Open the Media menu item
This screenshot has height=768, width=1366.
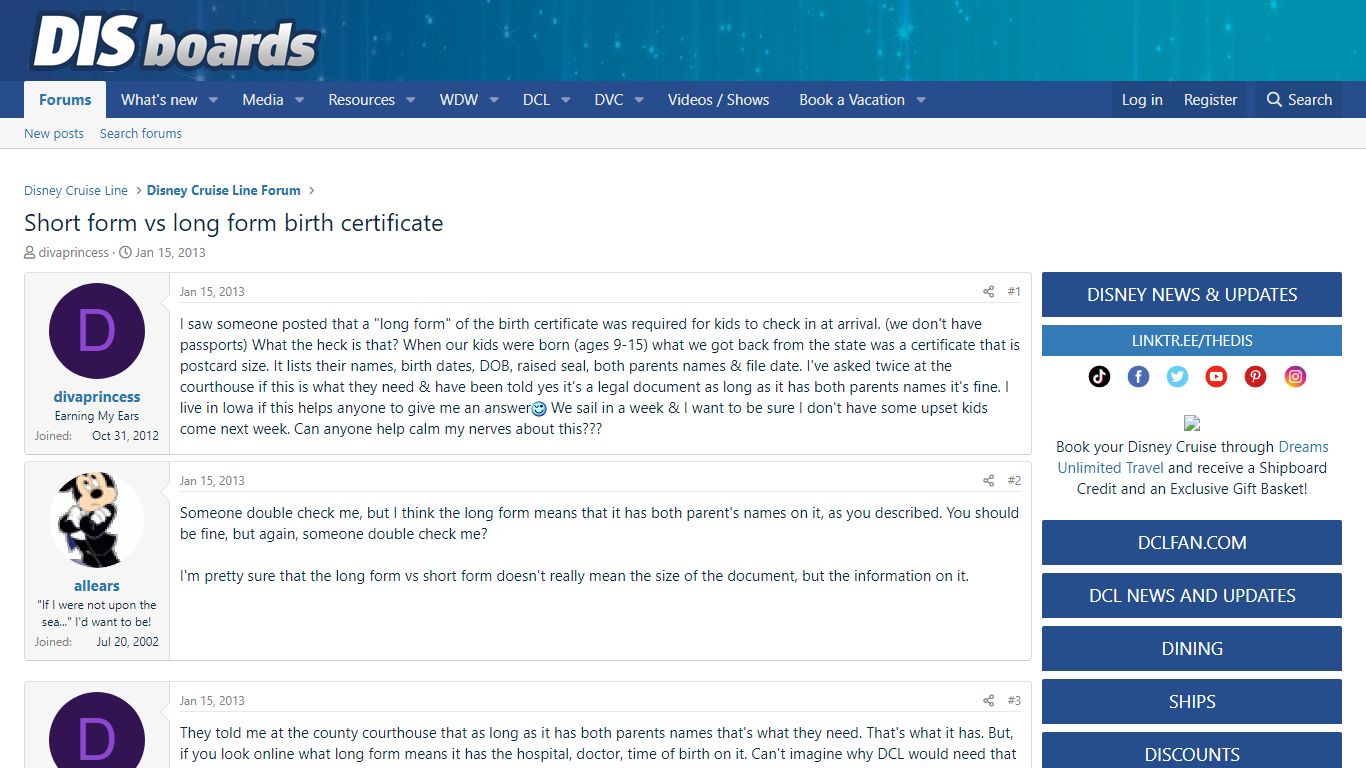click(263, 100)
